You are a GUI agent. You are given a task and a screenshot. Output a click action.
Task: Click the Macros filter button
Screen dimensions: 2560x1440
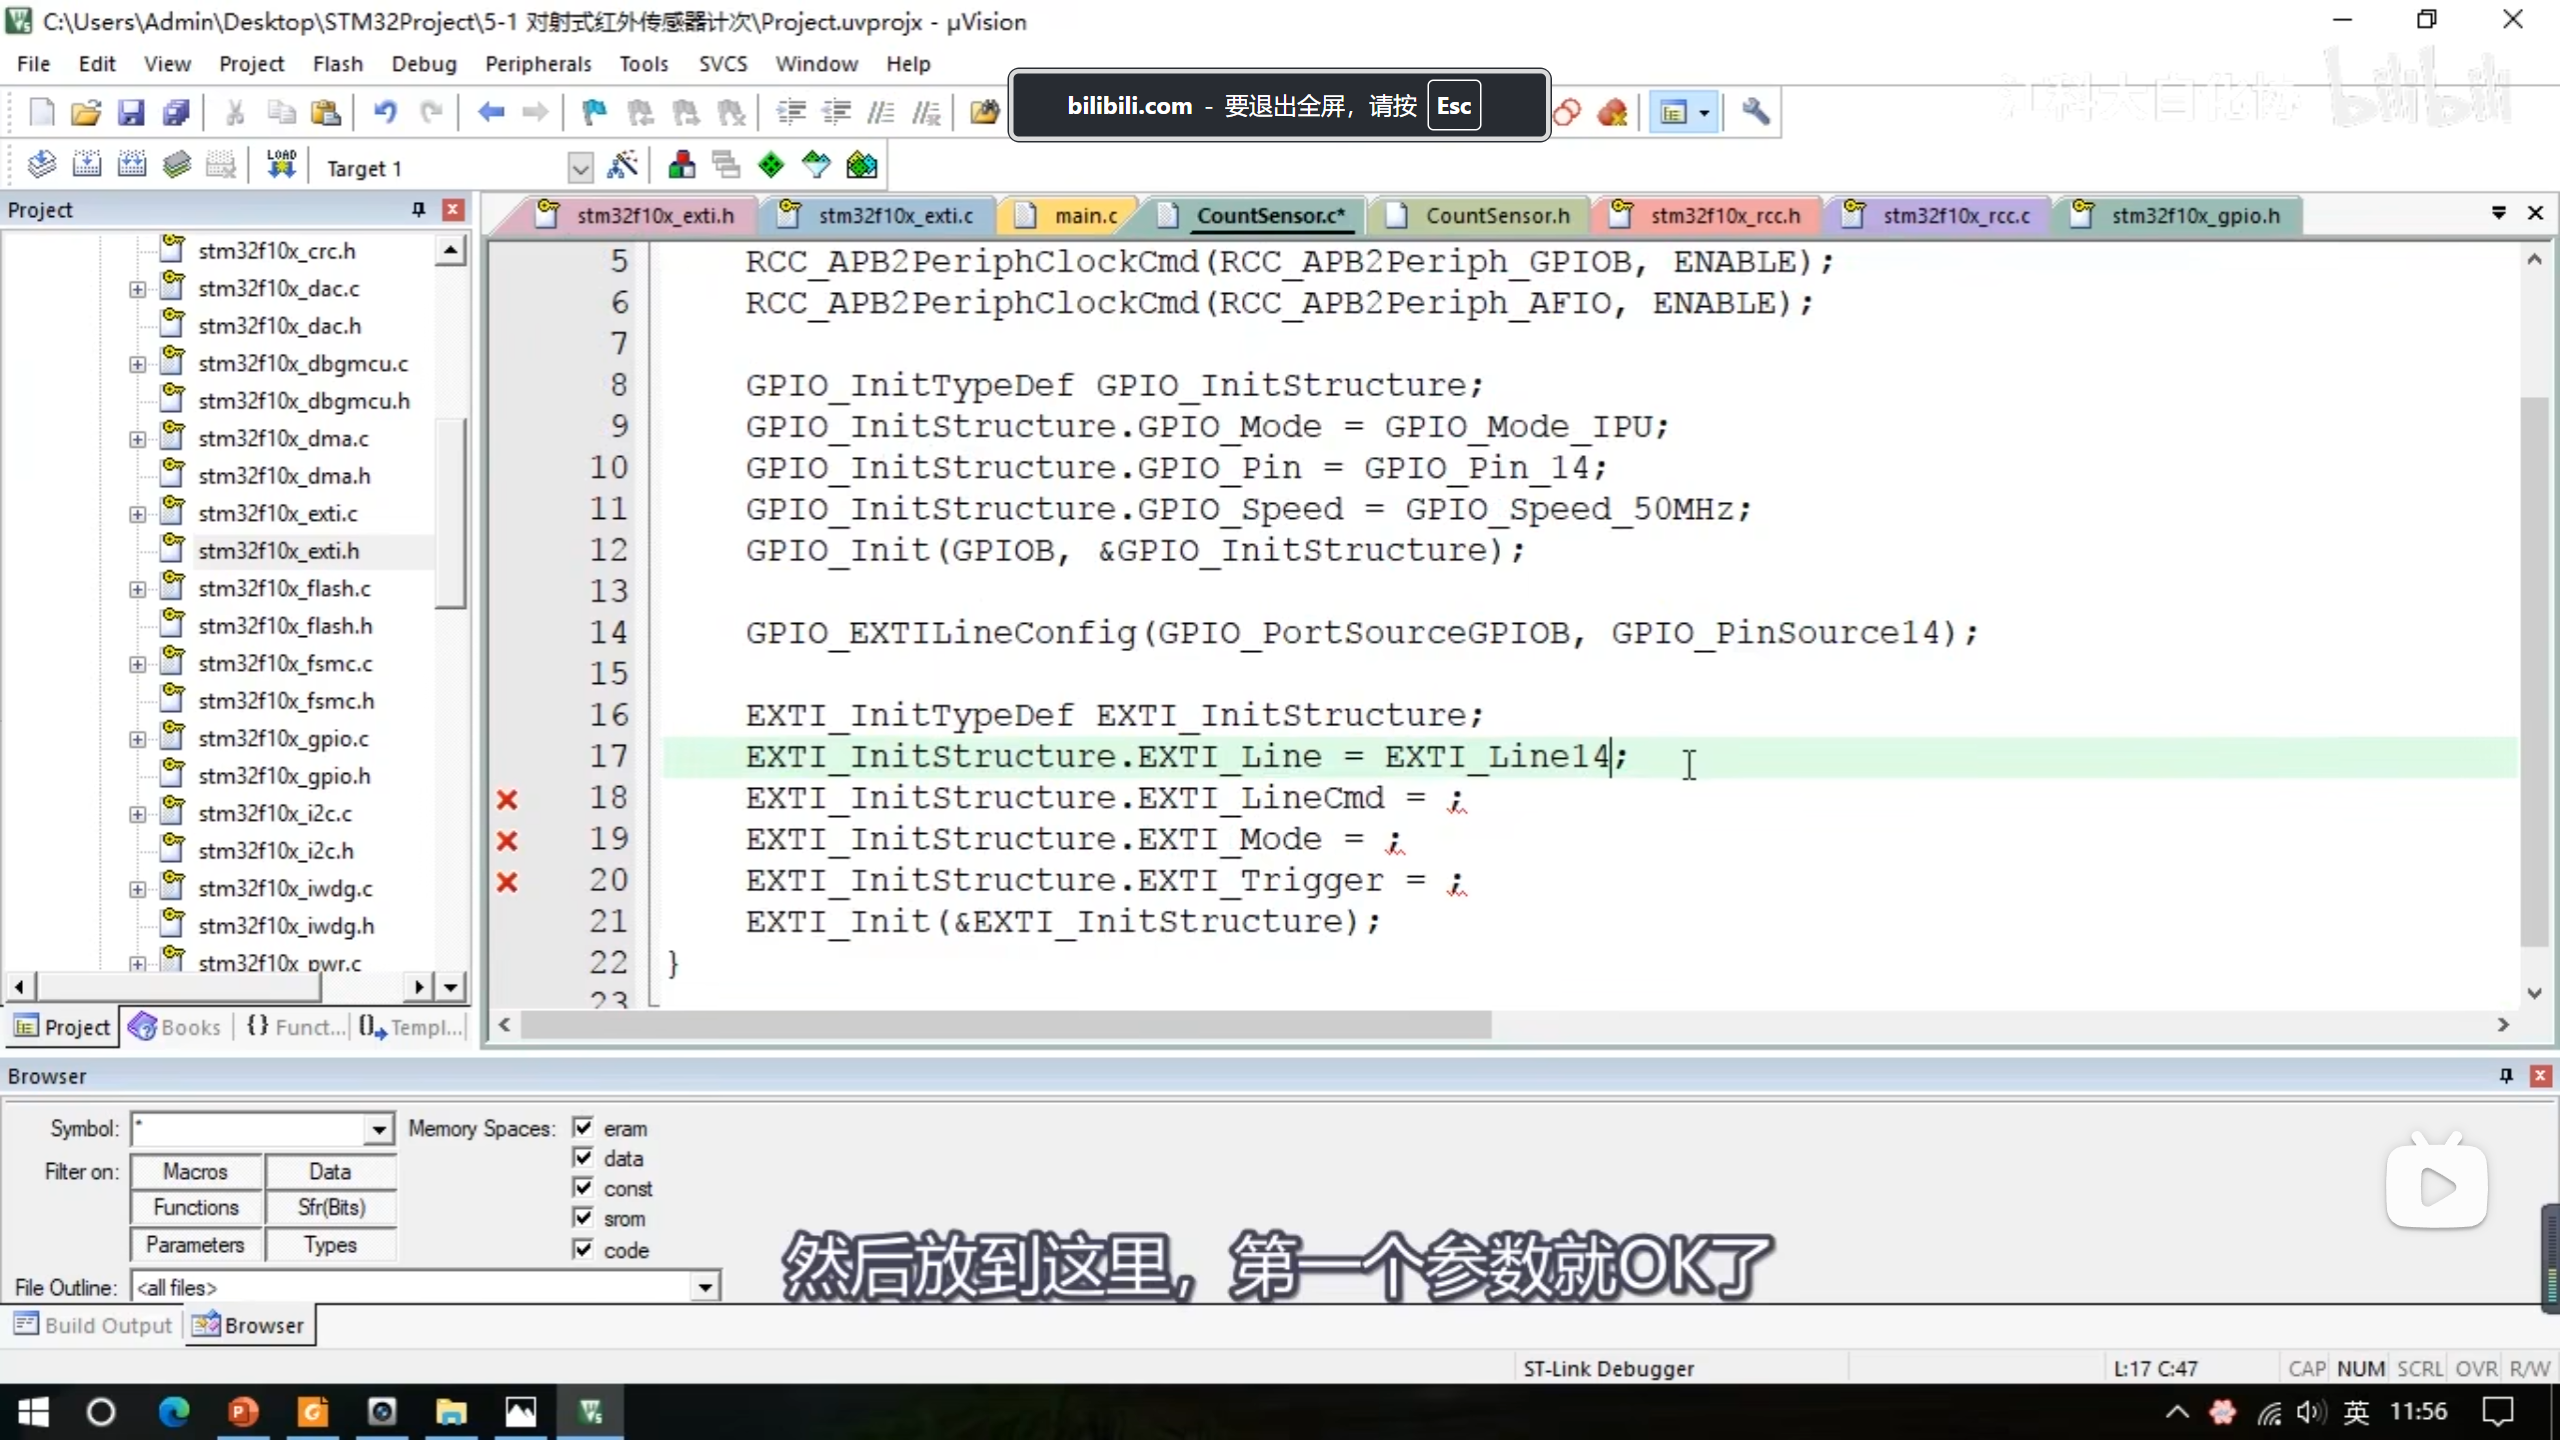[196, 1171]
